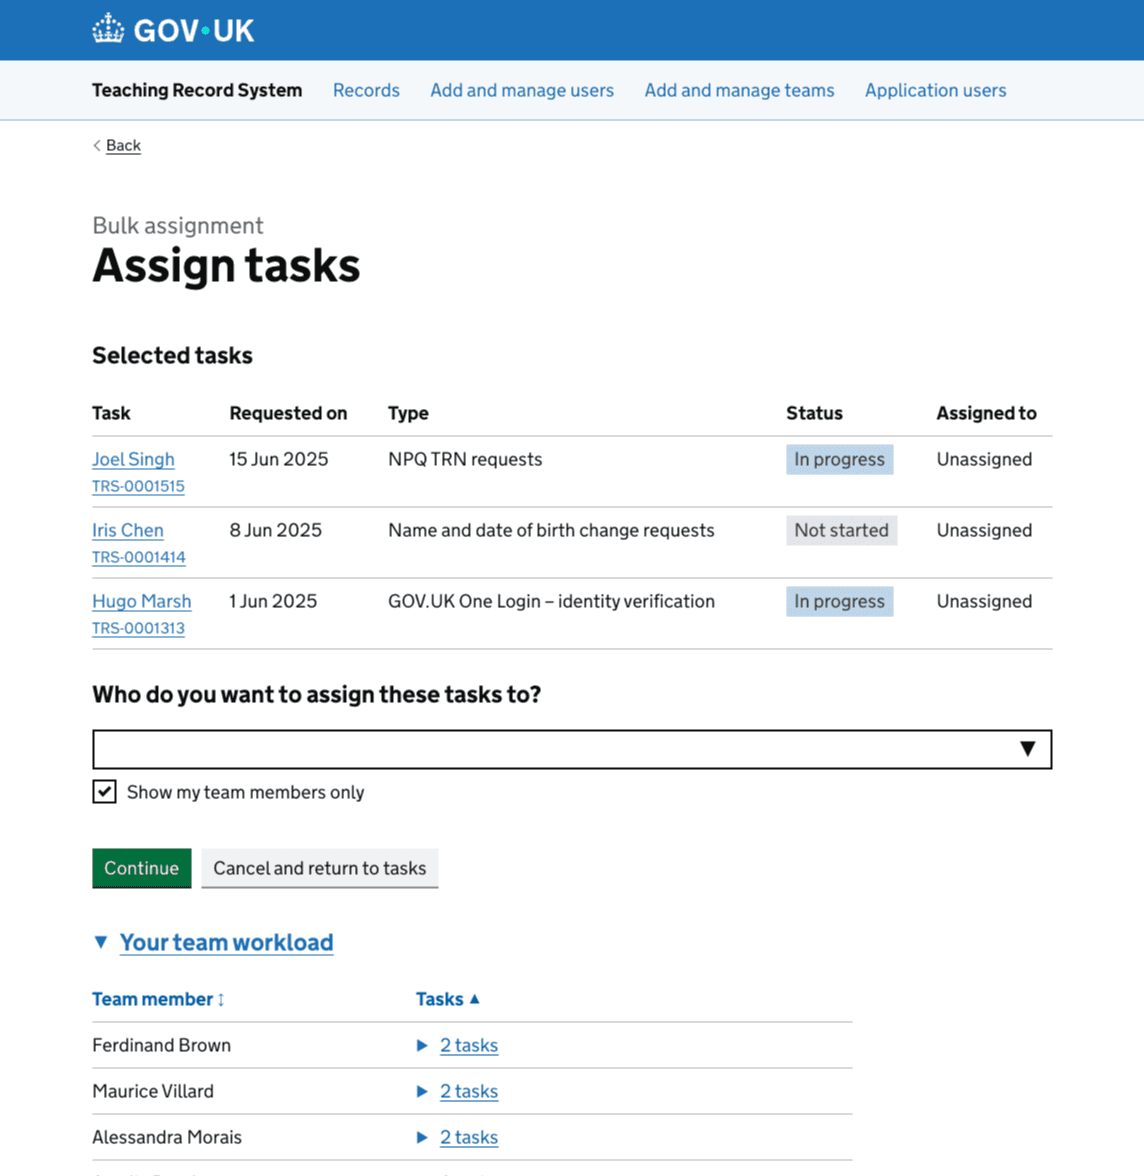The image size is (1144, 1176).
Task: Click Unassigned in Hugo Marsh row
Action: (984, 602)
